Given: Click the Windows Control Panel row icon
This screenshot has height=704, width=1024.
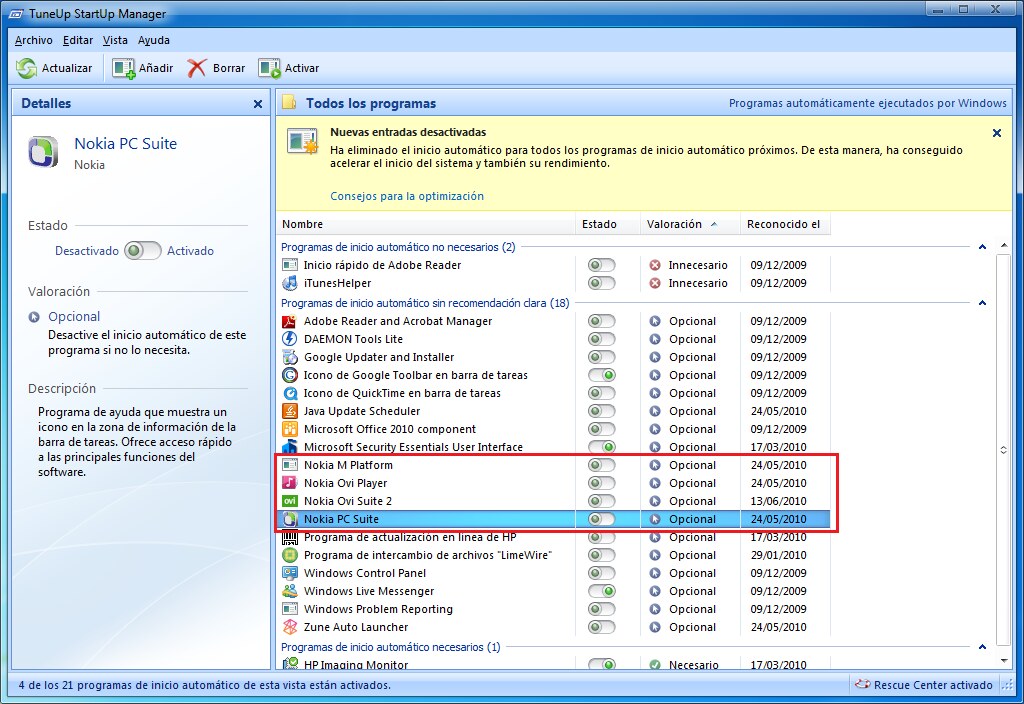Looking at the screenshot, I should pos(289,573).
